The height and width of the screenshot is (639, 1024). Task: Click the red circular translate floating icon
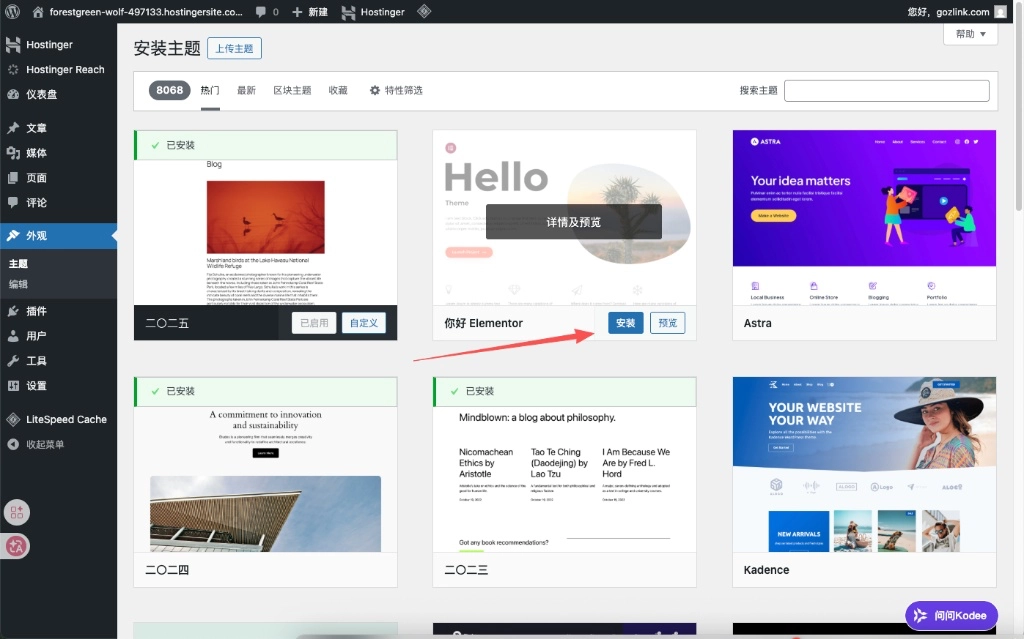tap(17, 546)
